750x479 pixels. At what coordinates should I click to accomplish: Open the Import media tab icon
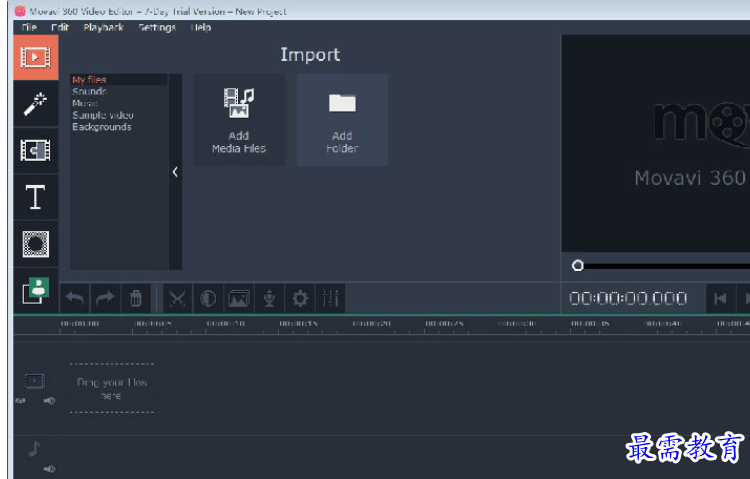(35, 57)
